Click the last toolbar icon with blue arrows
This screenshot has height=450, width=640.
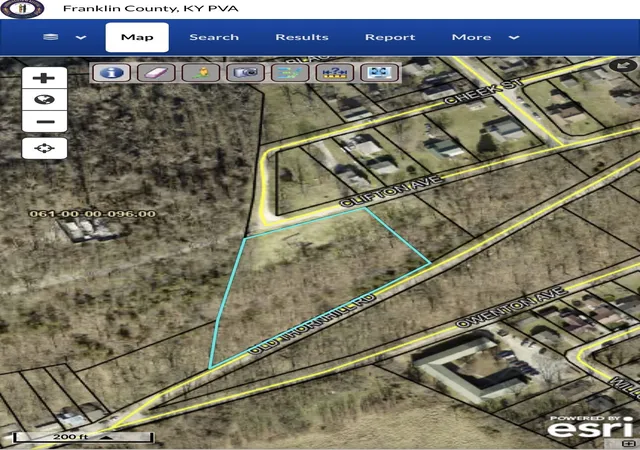click(379, 73)
